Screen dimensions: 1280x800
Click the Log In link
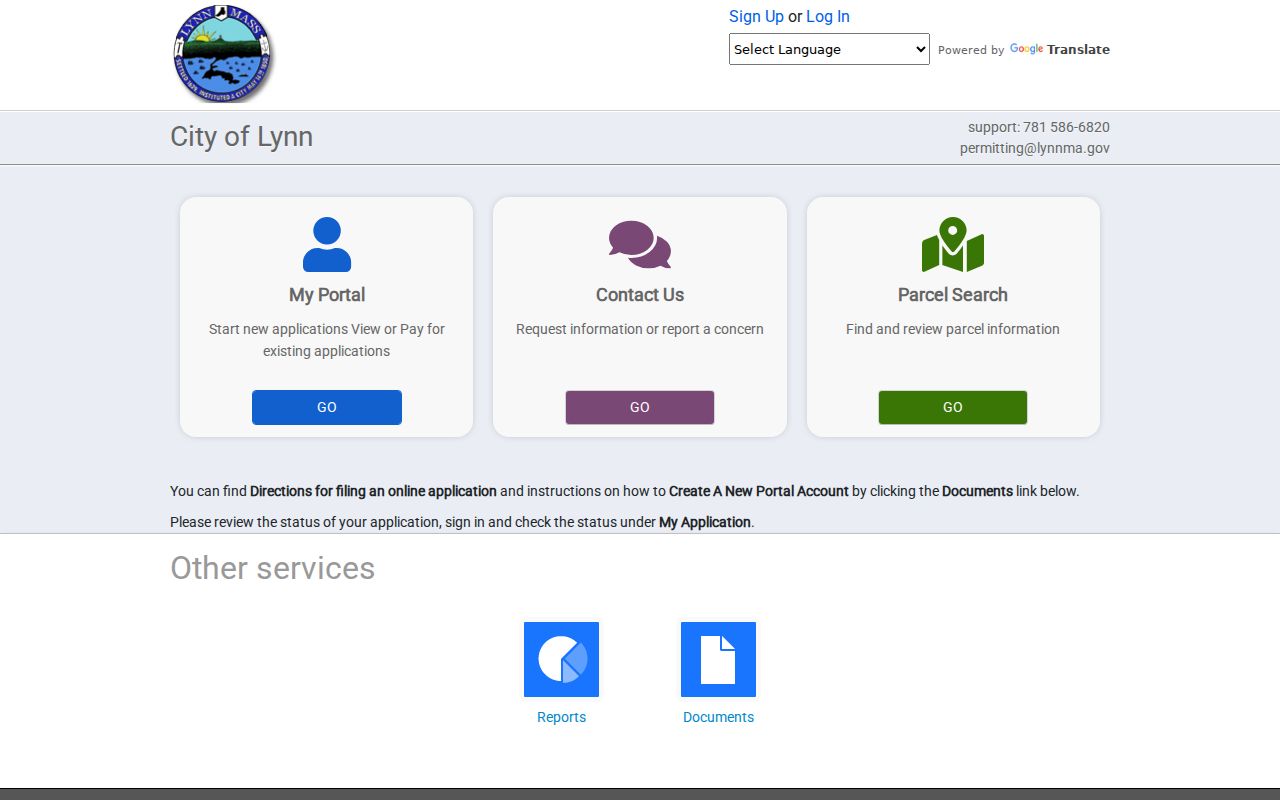tap(828, 16)
